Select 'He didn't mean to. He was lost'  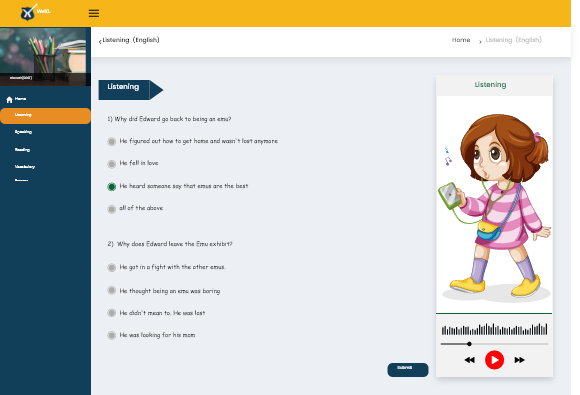(x=111, y=313)
